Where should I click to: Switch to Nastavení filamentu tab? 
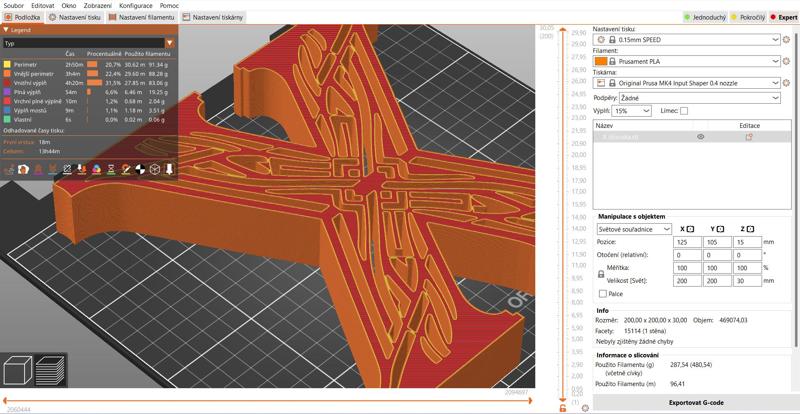143,18
